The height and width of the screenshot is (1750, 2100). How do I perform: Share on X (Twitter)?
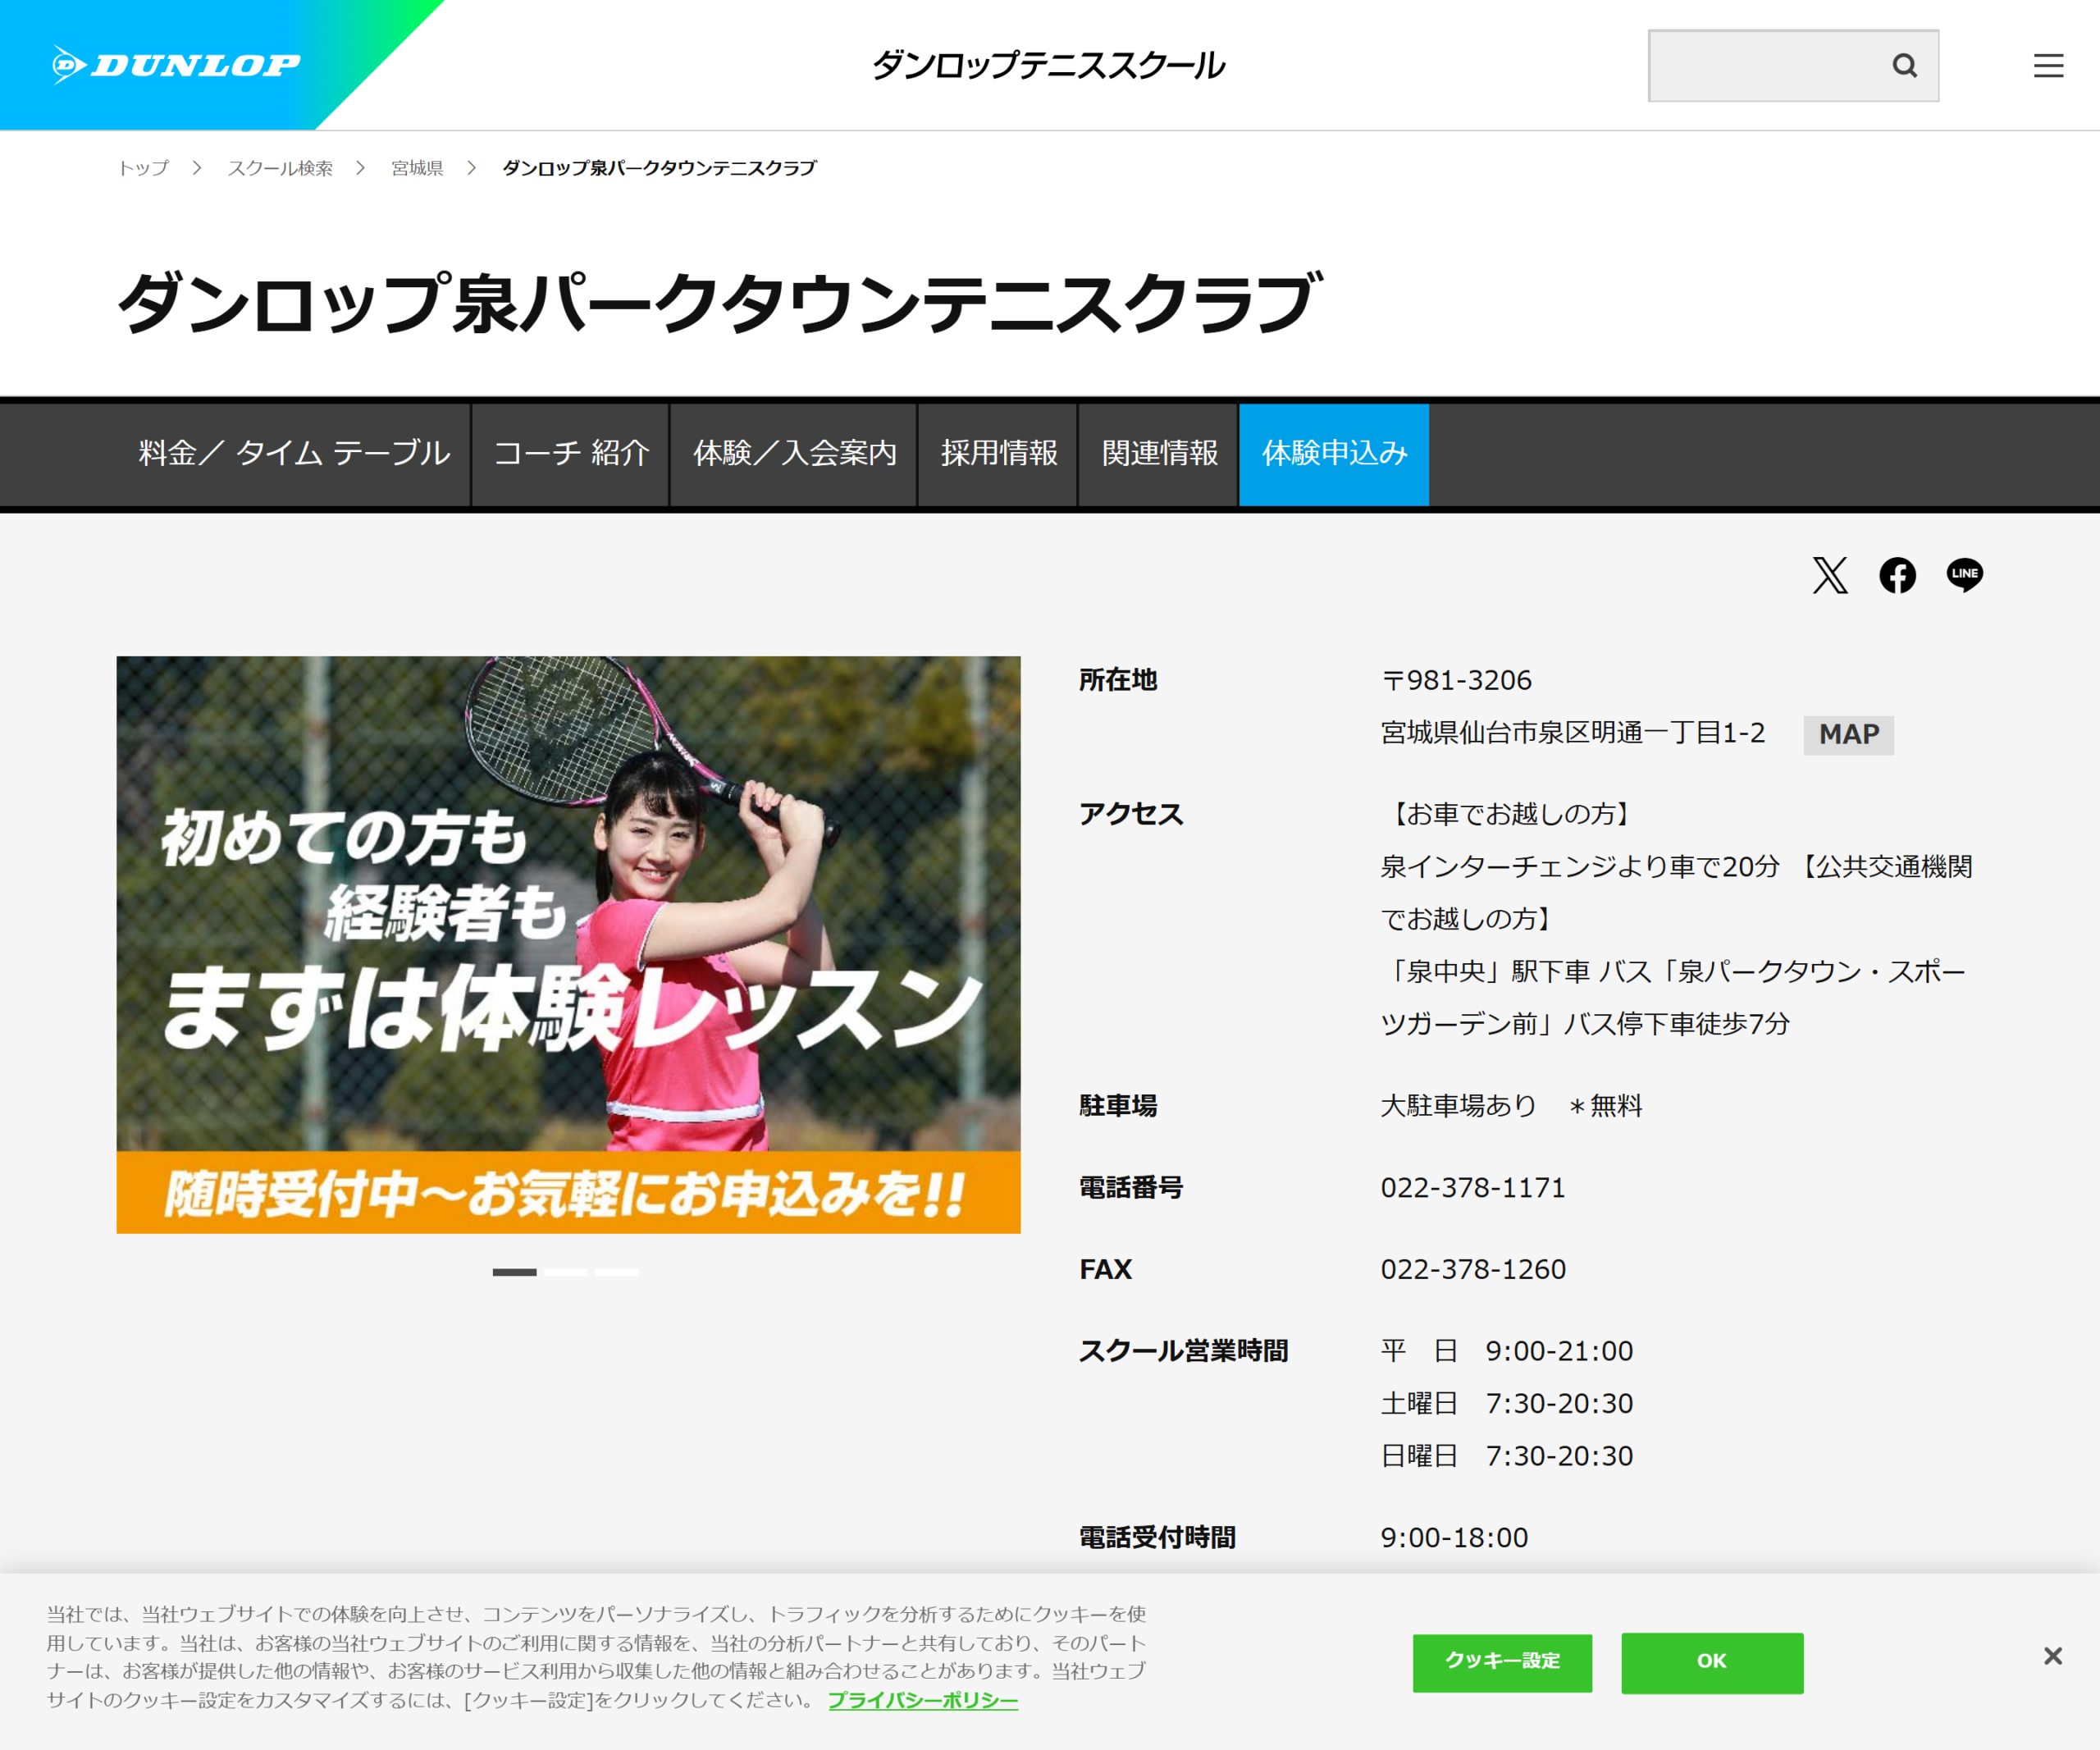[1830, 575]
